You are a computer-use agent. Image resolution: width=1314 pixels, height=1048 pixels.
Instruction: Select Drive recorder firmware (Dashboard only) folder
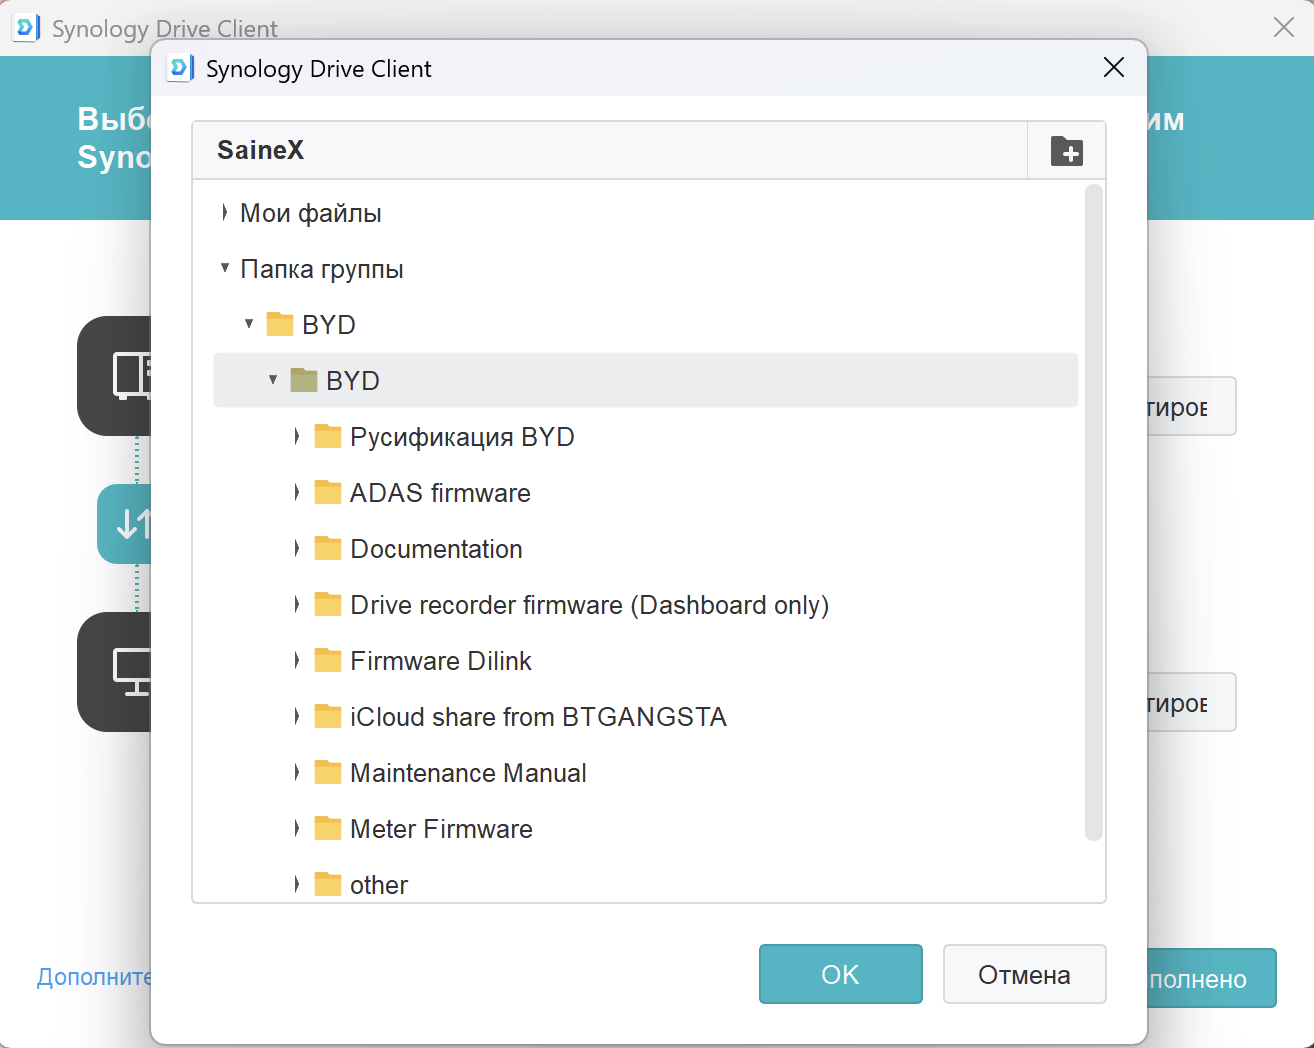(x=589, y=605)
